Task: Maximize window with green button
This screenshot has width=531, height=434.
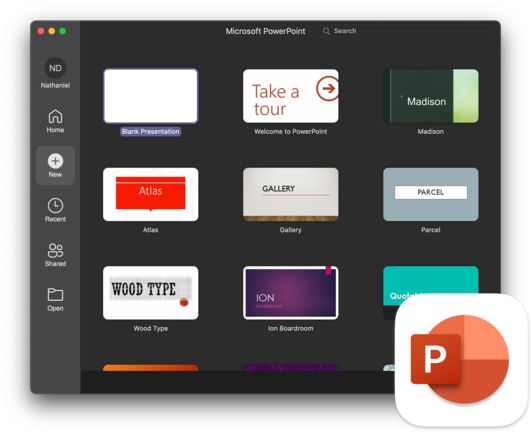Action: [62, 31]
